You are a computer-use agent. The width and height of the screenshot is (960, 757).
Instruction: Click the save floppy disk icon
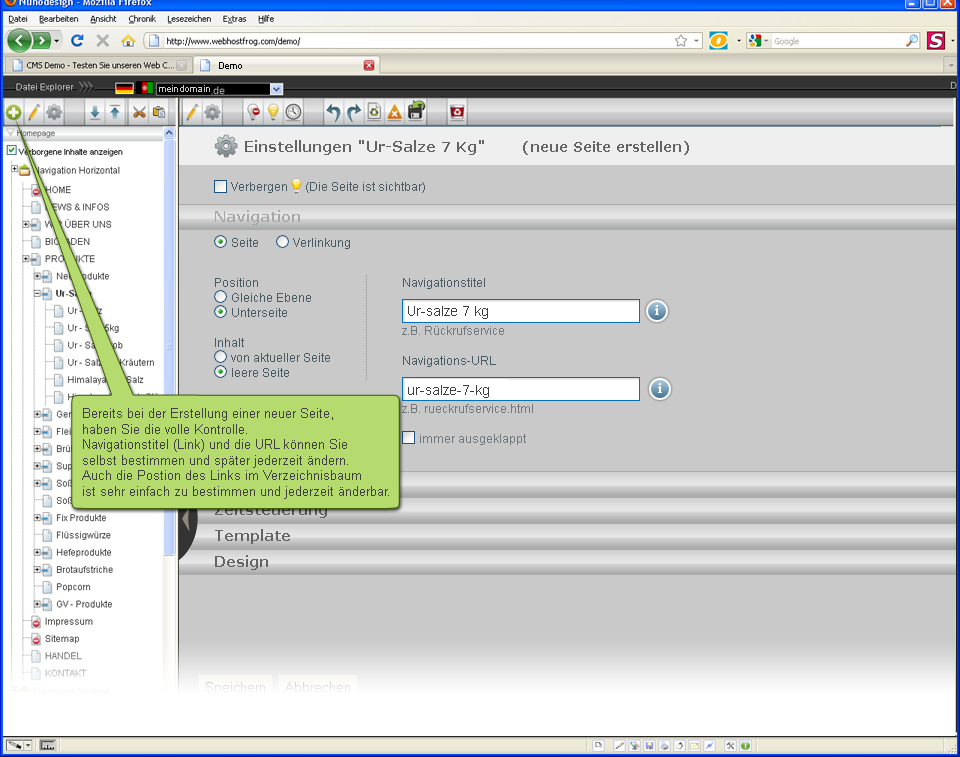416,112
